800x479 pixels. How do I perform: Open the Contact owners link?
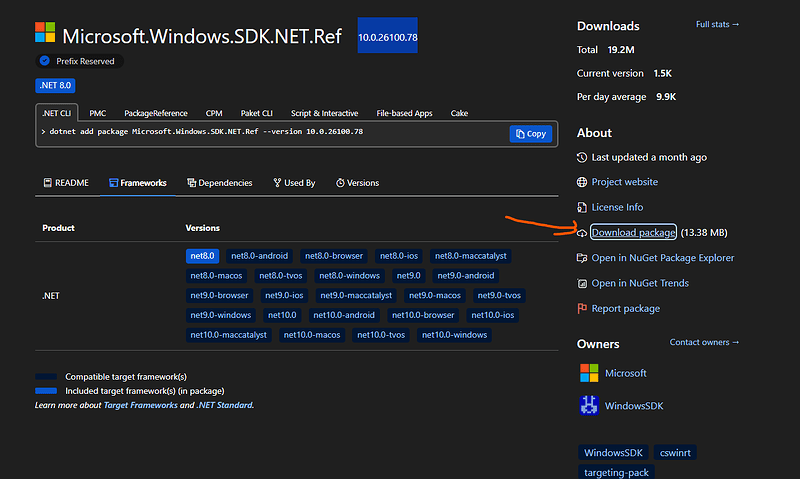(x=704, y=343)
